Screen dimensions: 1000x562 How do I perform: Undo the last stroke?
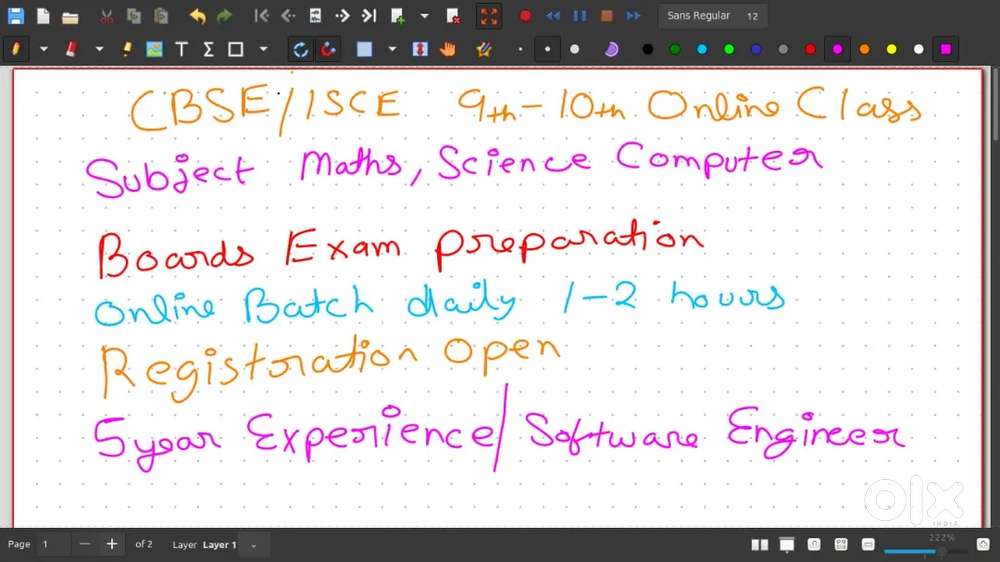point(197,16)
